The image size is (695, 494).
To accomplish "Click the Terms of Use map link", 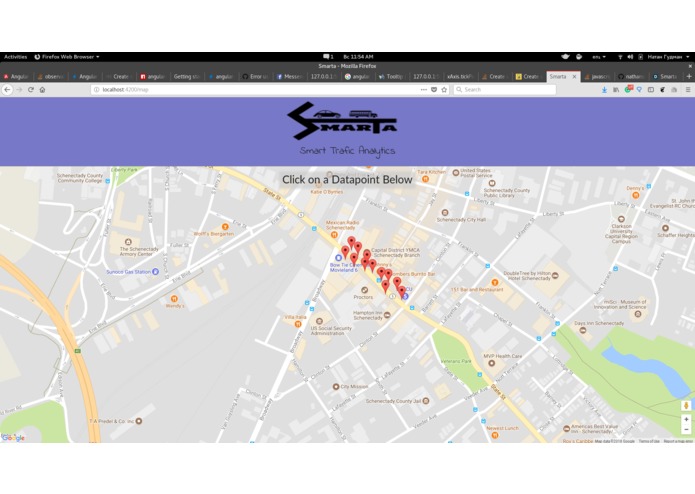I will pyautogui.click(x=649, y=441).
